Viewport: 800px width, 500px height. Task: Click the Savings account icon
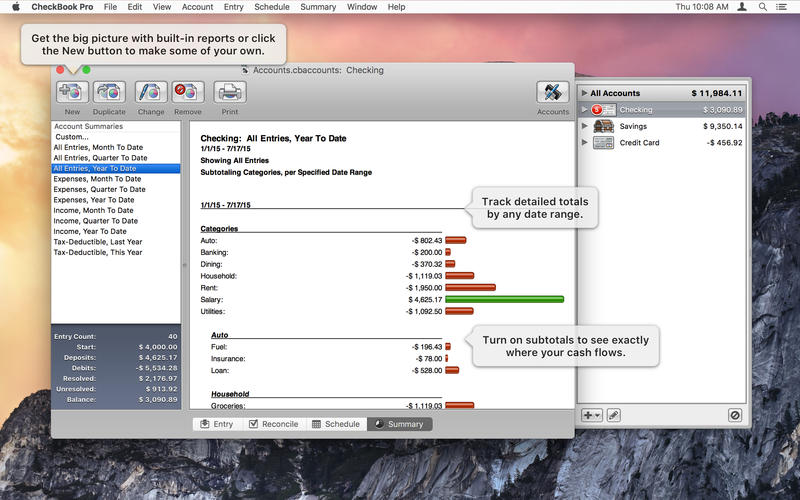tap(604, 126)
